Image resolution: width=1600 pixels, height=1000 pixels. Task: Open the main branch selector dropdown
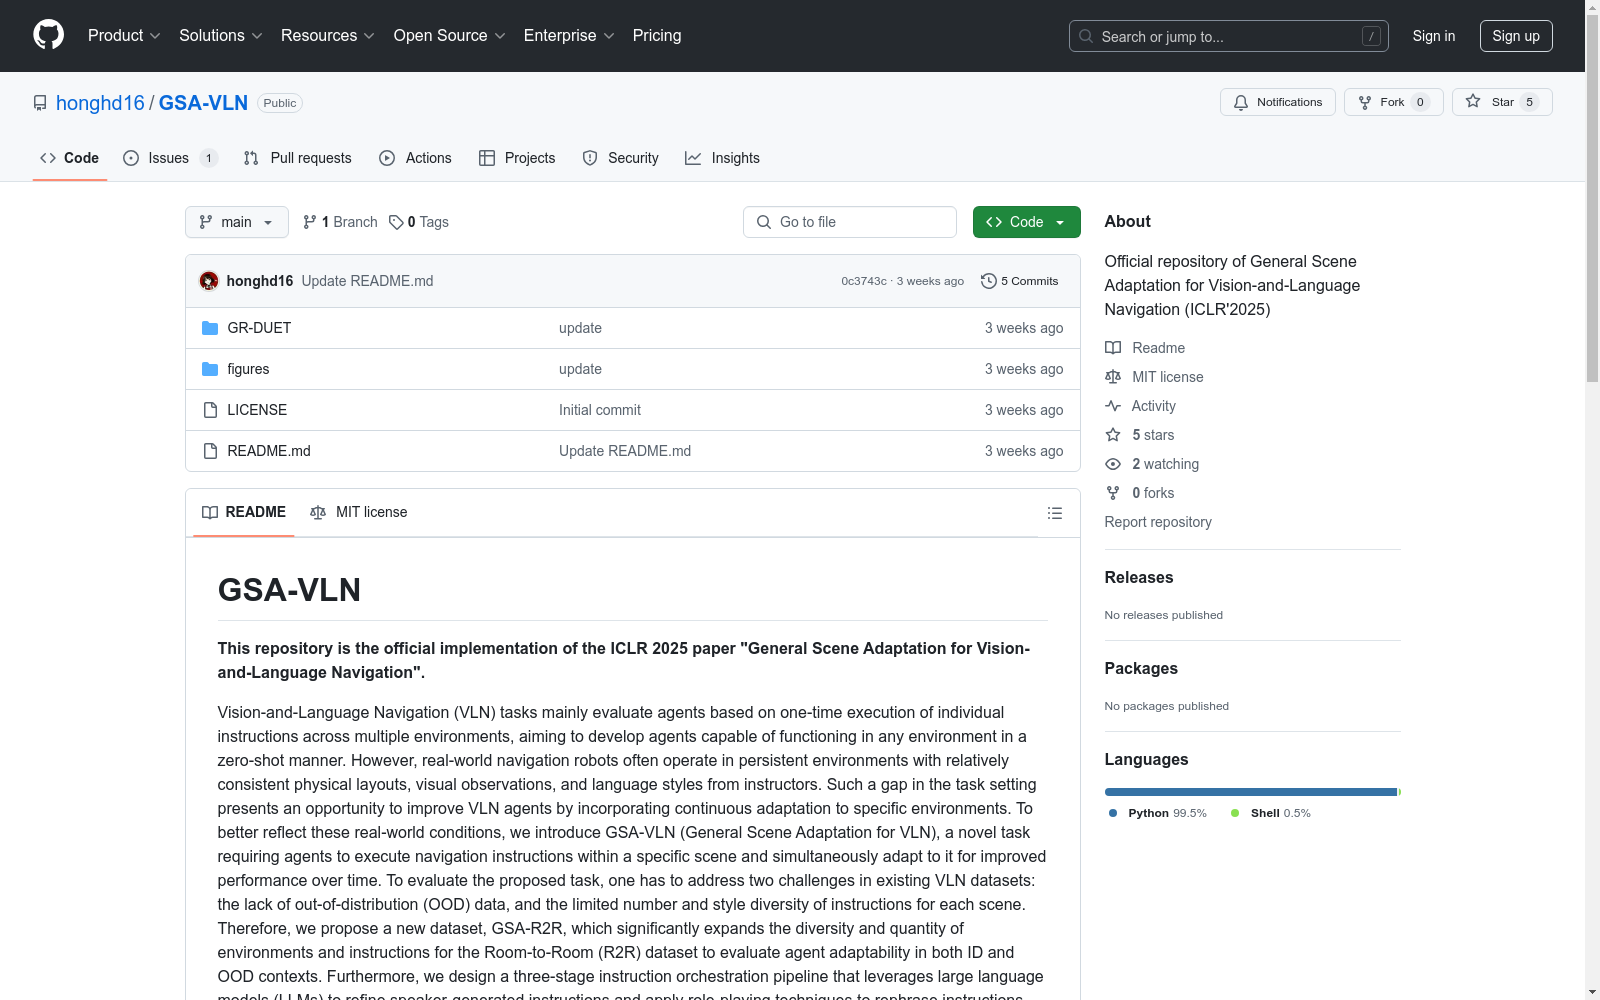point(237,222)
